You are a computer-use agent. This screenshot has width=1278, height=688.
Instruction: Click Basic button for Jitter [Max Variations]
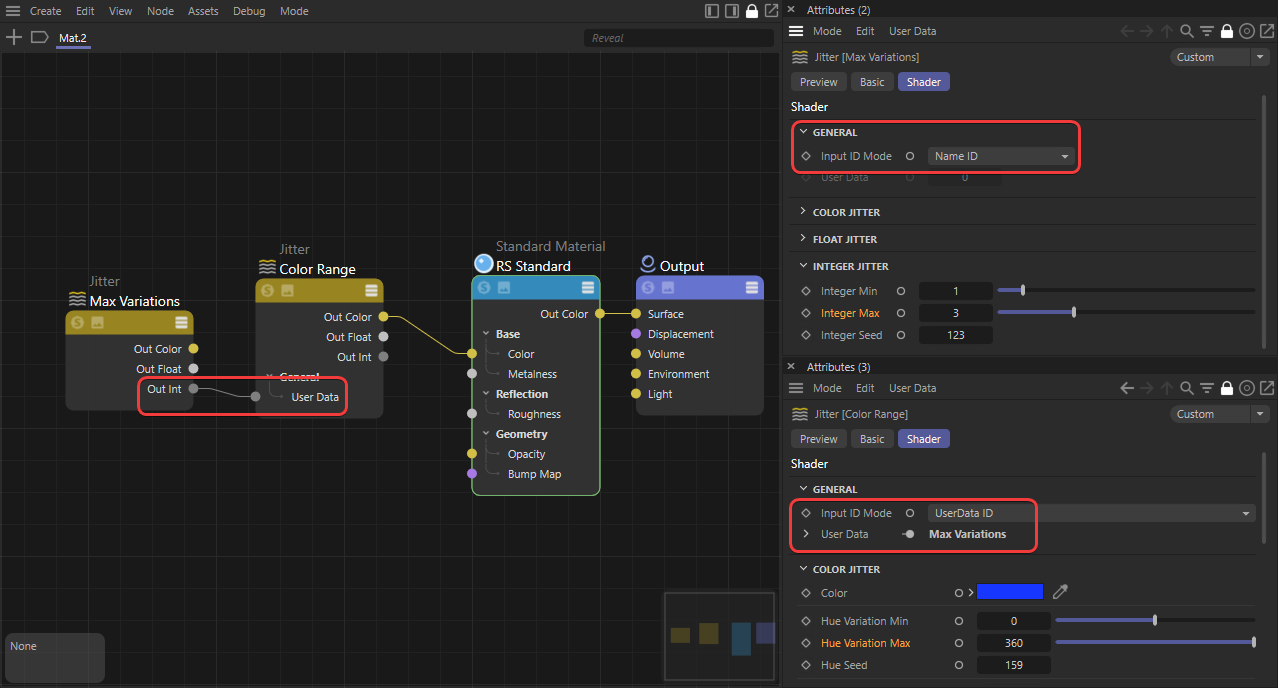click(872, 82)
